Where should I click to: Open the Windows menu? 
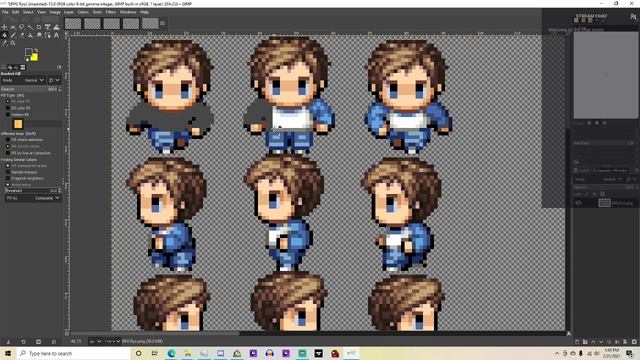tap(128, 12)
